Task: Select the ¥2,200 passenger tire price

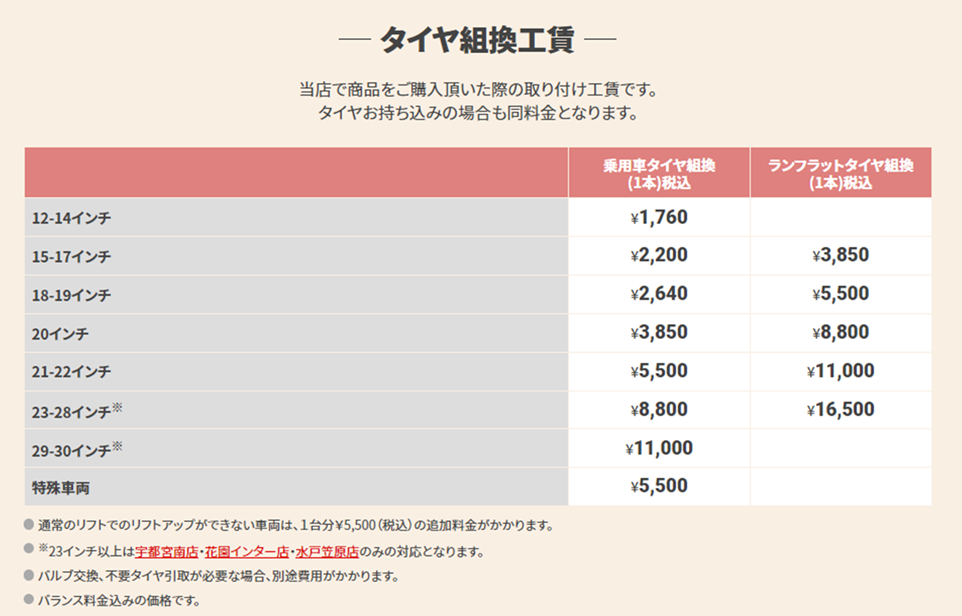Action: (x=659, y=255)
